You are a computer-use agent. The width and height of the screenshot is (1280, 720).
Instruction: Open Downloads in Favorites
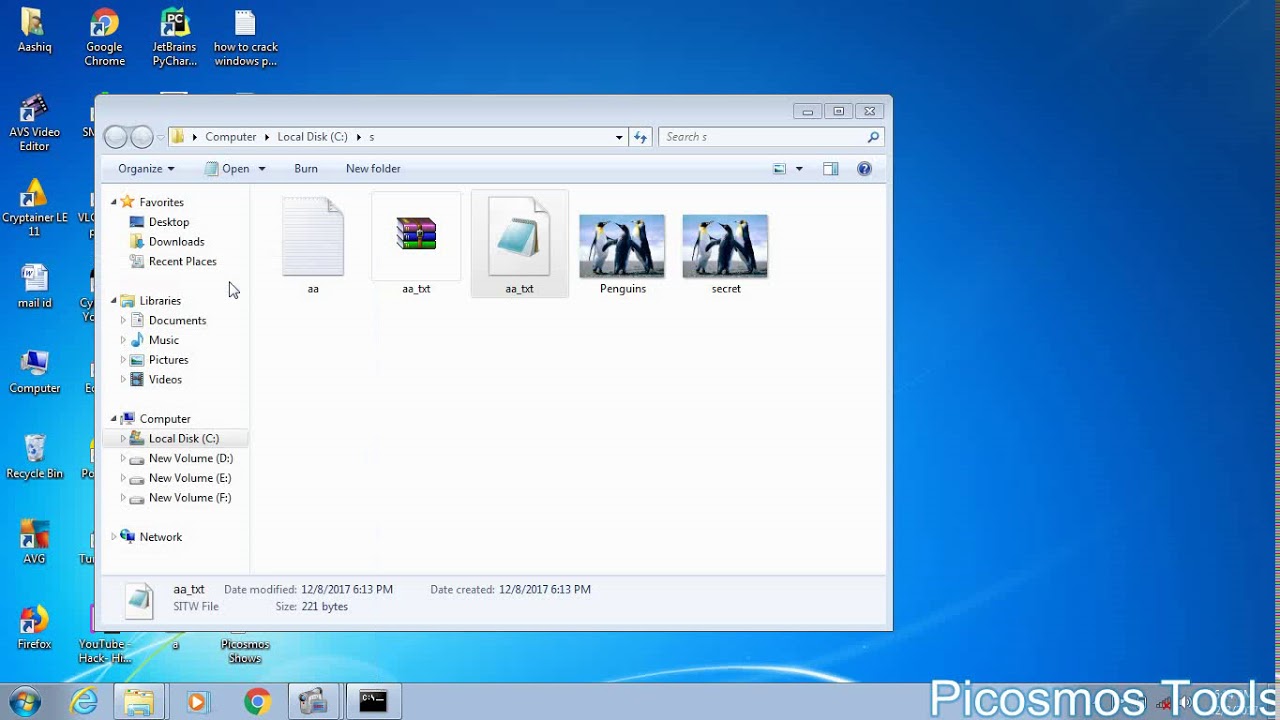click(176, 242)
